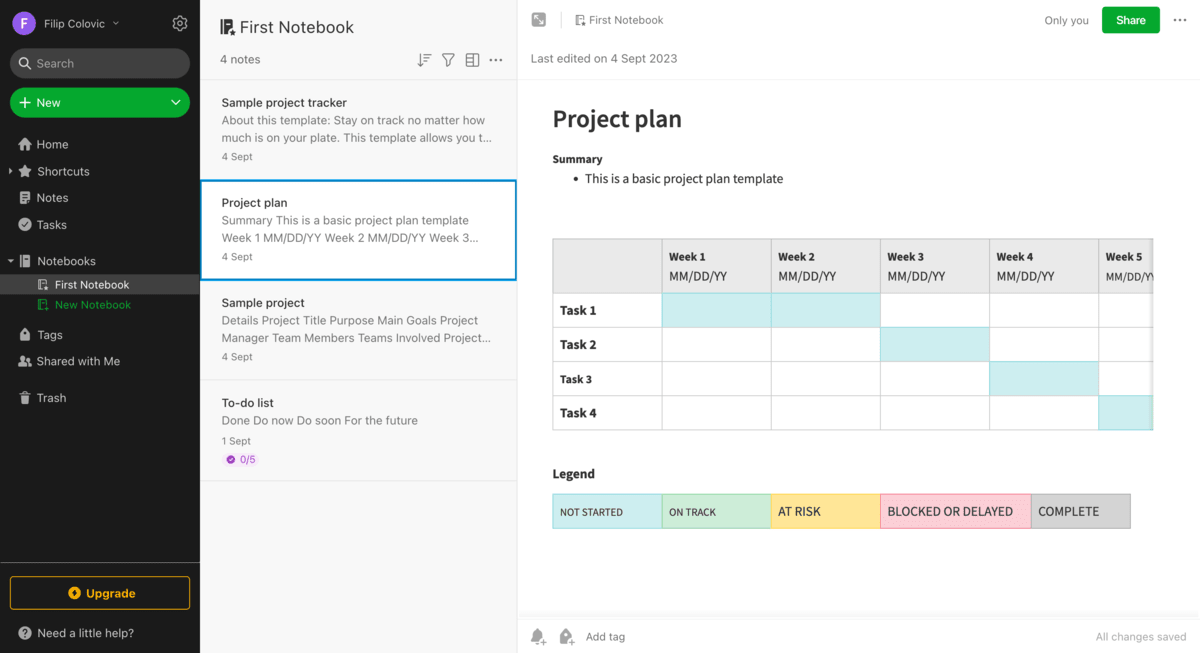Click the sort notes icon
This screenshot has height=653, width=1200.
424,60
